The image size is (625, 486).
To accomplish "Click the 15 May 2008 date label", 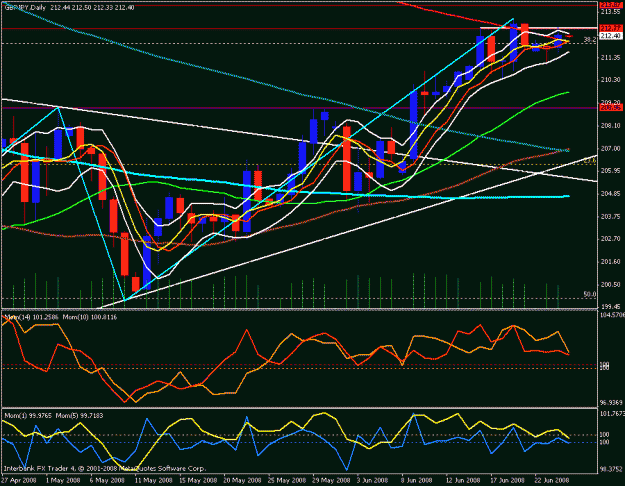I will tap(197, 480).
